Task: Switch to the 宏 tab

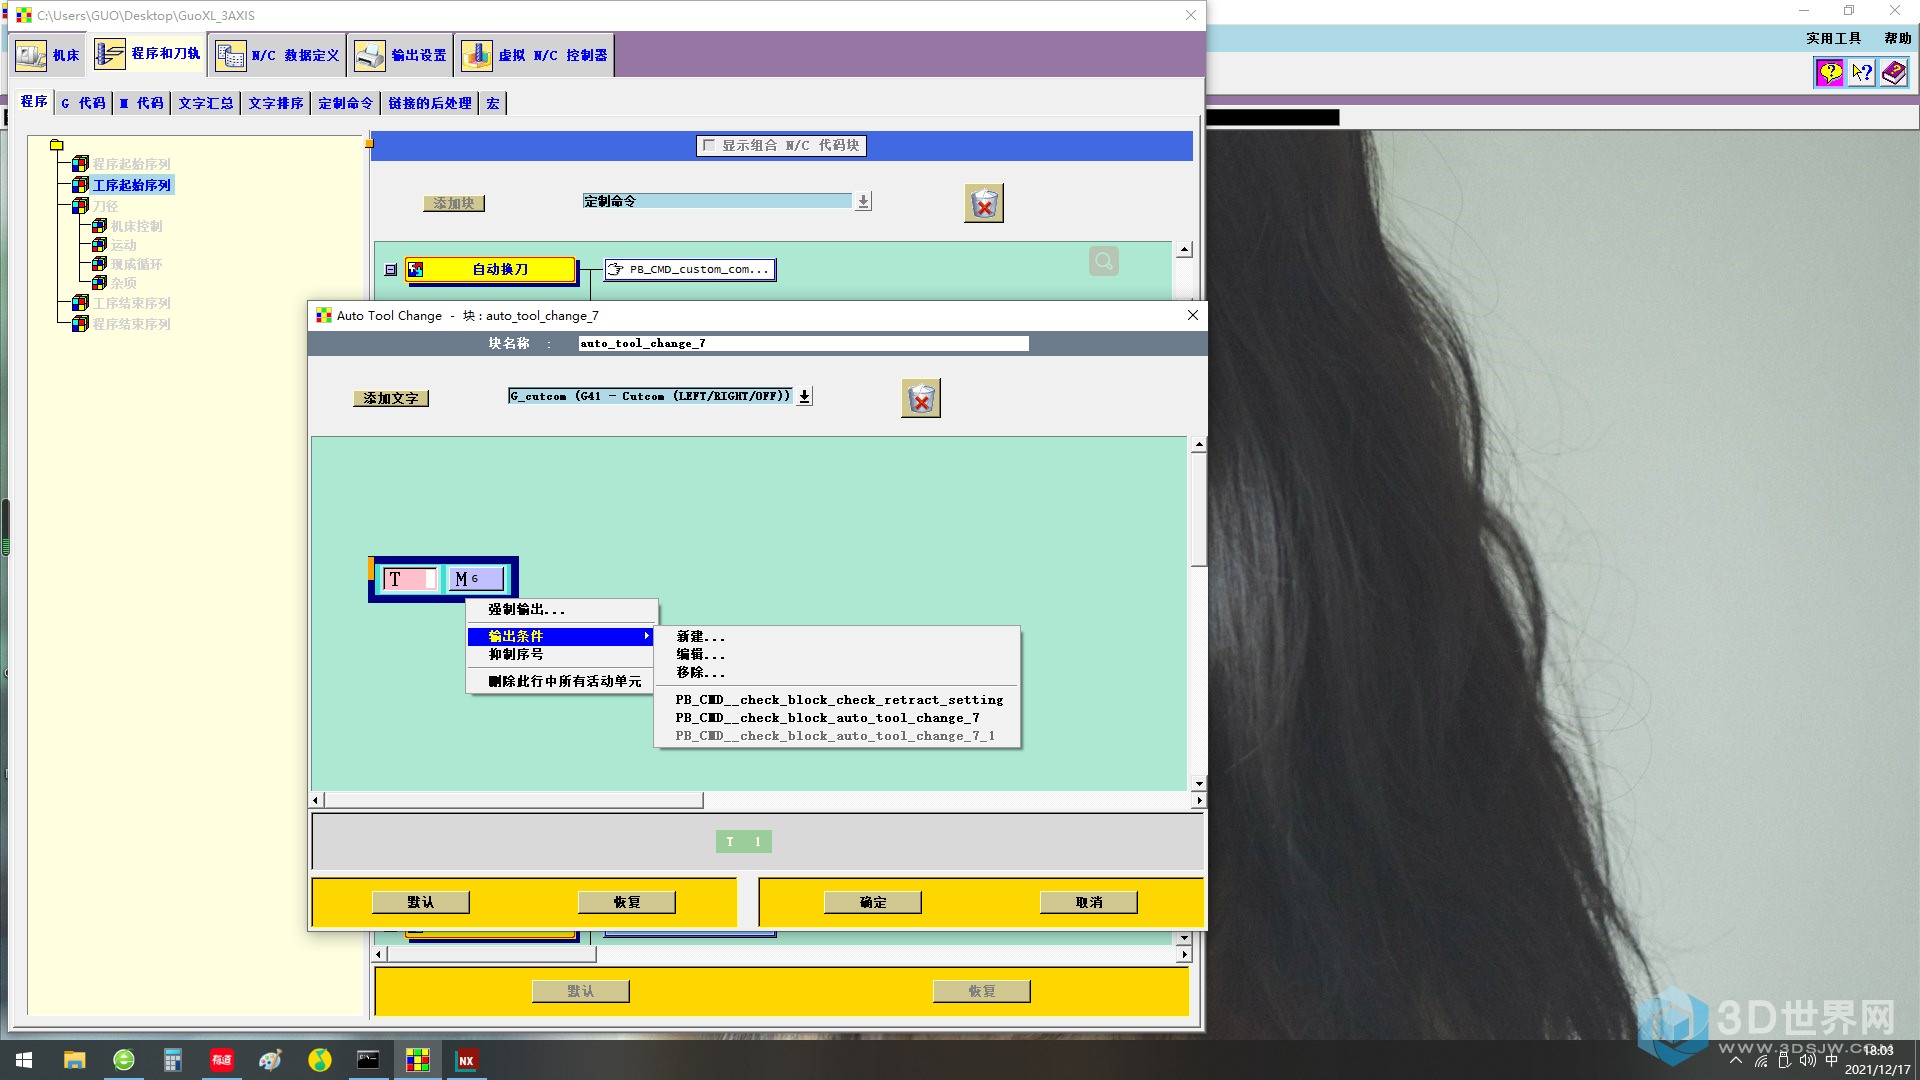Action: 493,103
